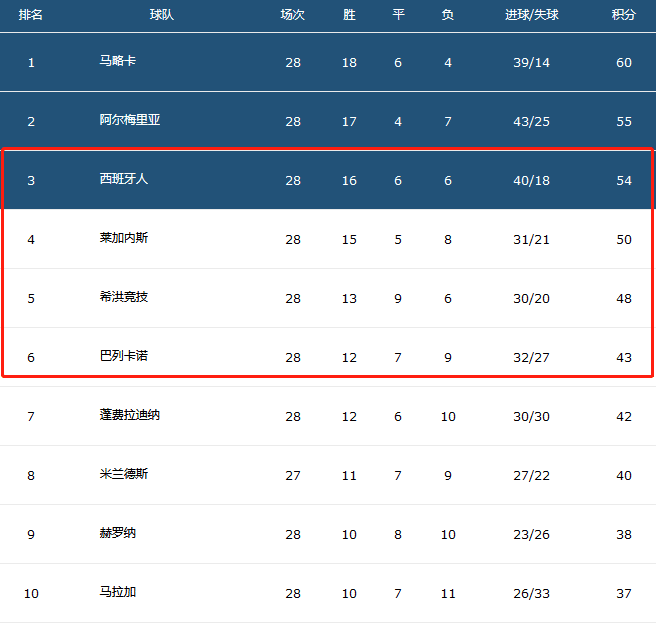
Task: Click the 马略卡 team name
Action: point(118,62)
